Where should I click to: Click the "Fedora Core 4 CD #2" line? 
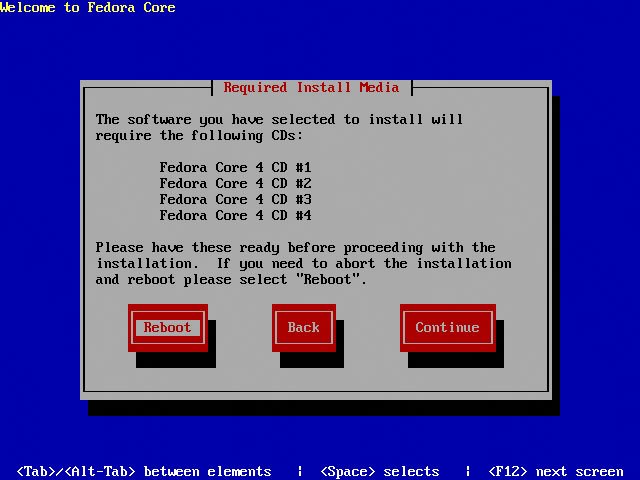click(x=236, y=183)
